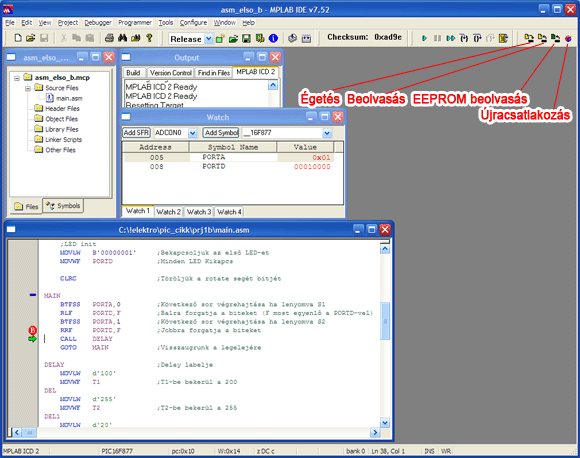Start the debugger with the Run icon
Image resolution: width=580 pixels, height=458 pixels.
[x=424, y=38]
